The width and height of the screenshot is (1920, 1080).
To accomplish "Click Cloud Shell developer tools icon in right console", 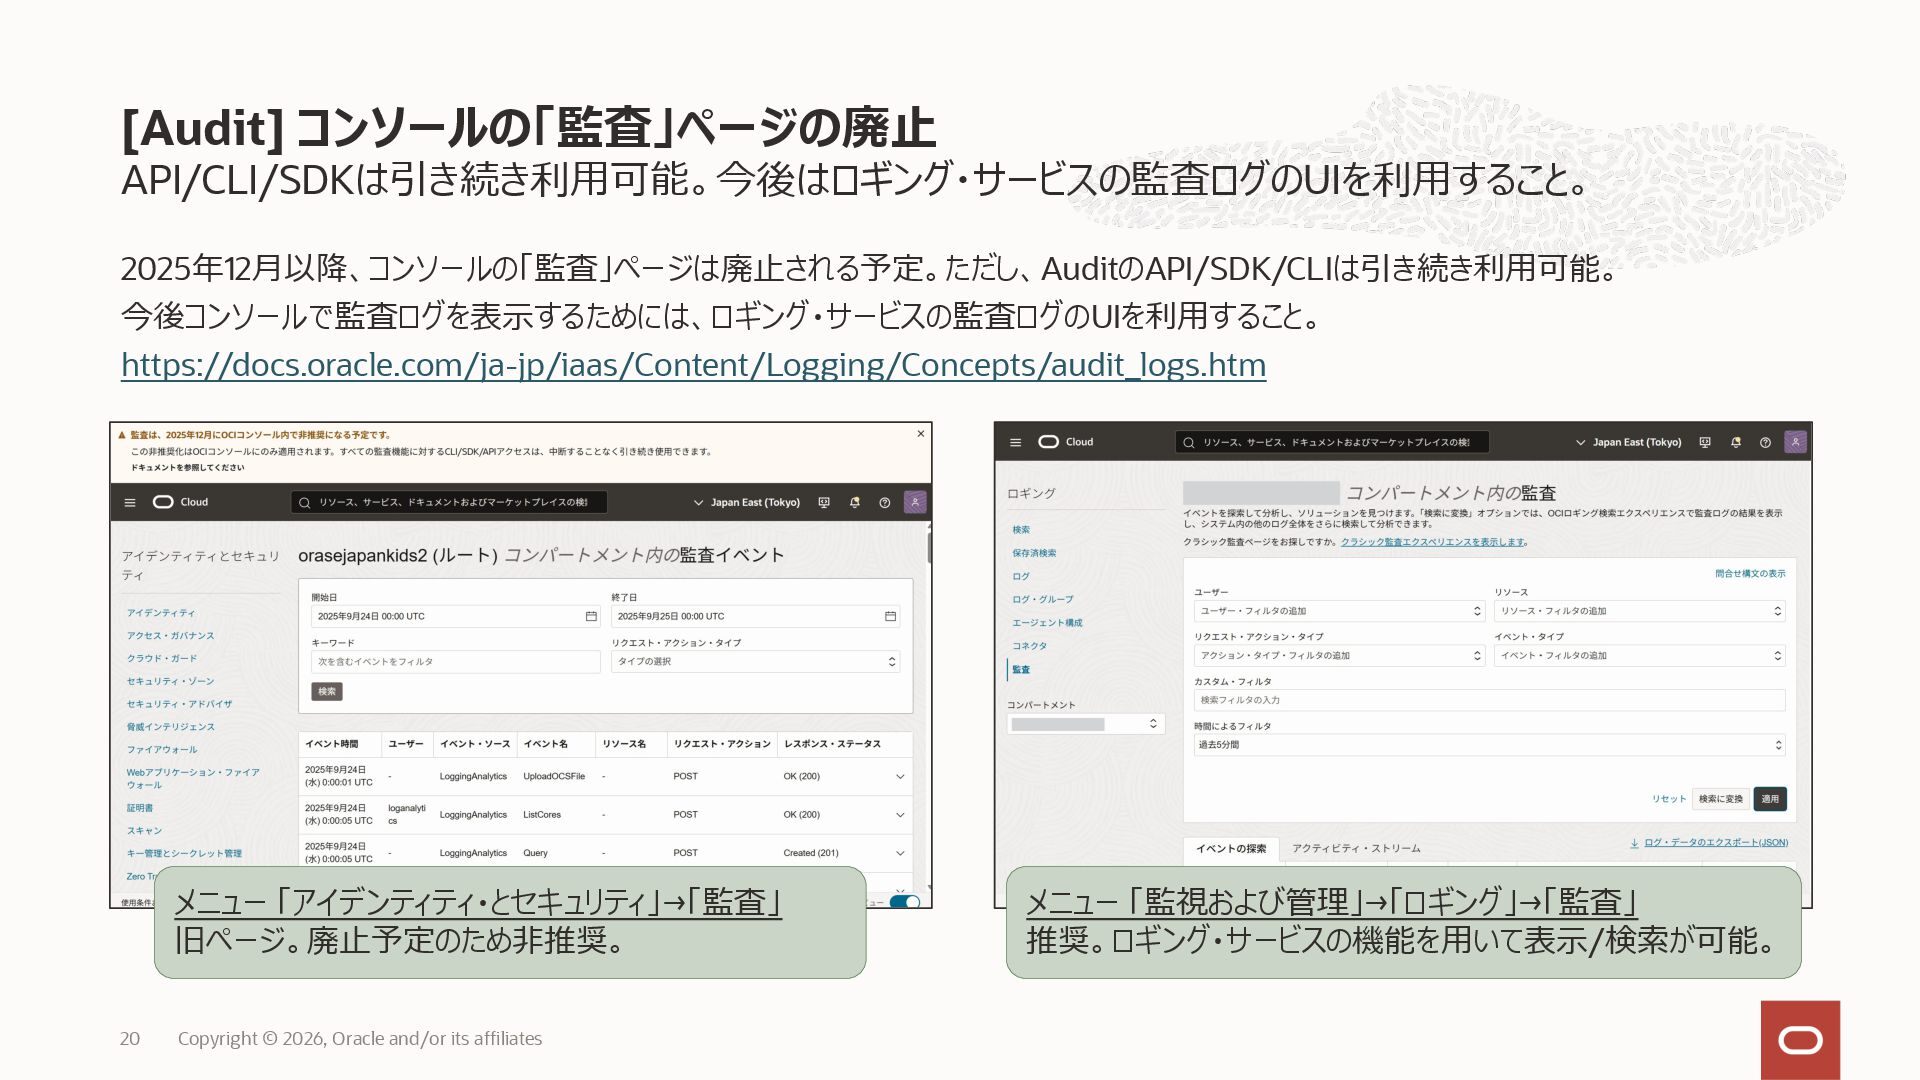I will point(1705,442).
